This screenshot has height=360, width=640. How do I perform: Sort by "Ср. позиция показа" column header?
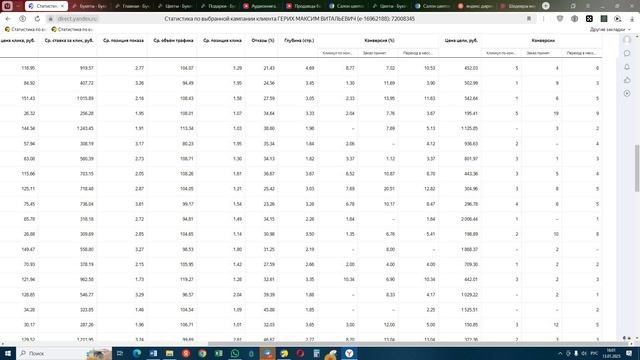point(123,40)
